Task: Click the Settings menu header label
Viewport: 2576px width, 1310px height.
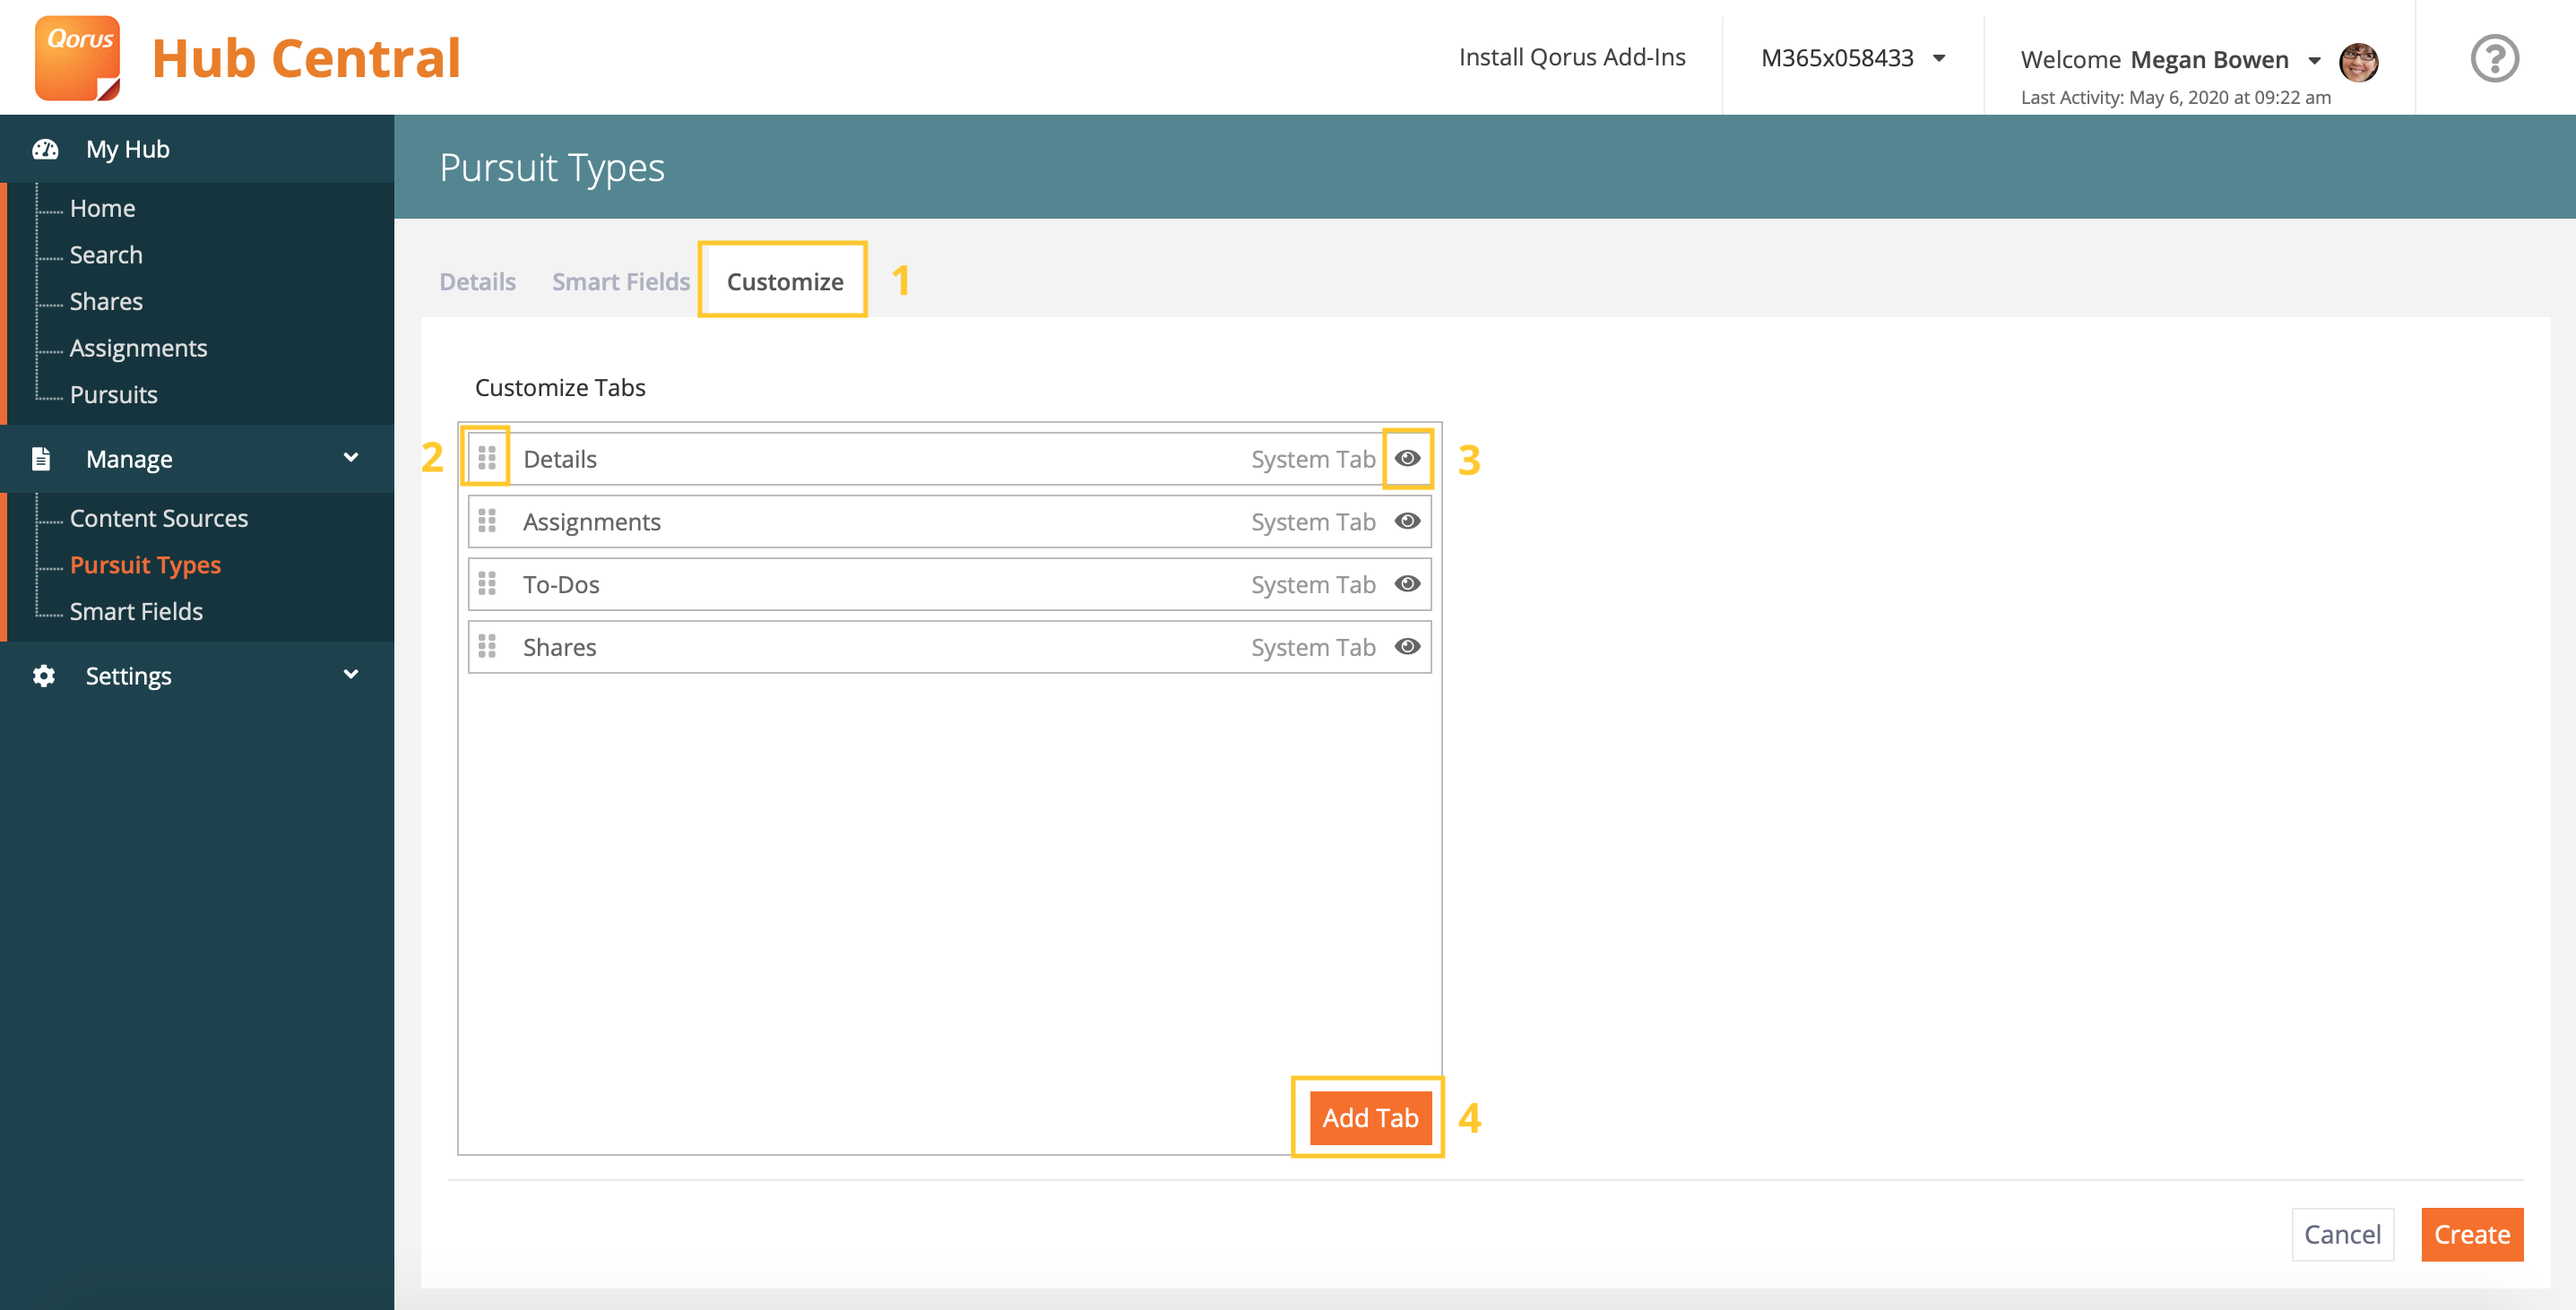Action: tap(128, 676)
